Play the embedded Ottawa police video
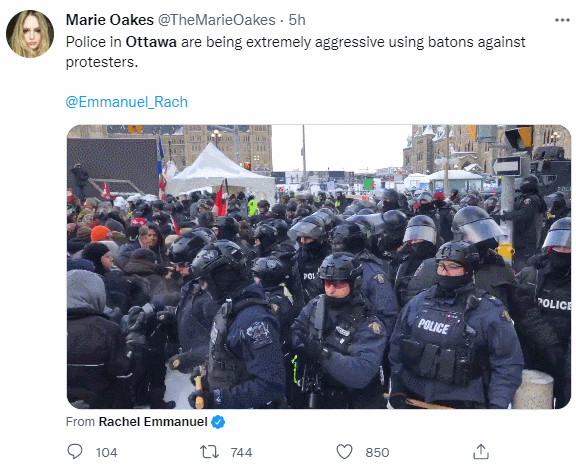 click(319, 267)
